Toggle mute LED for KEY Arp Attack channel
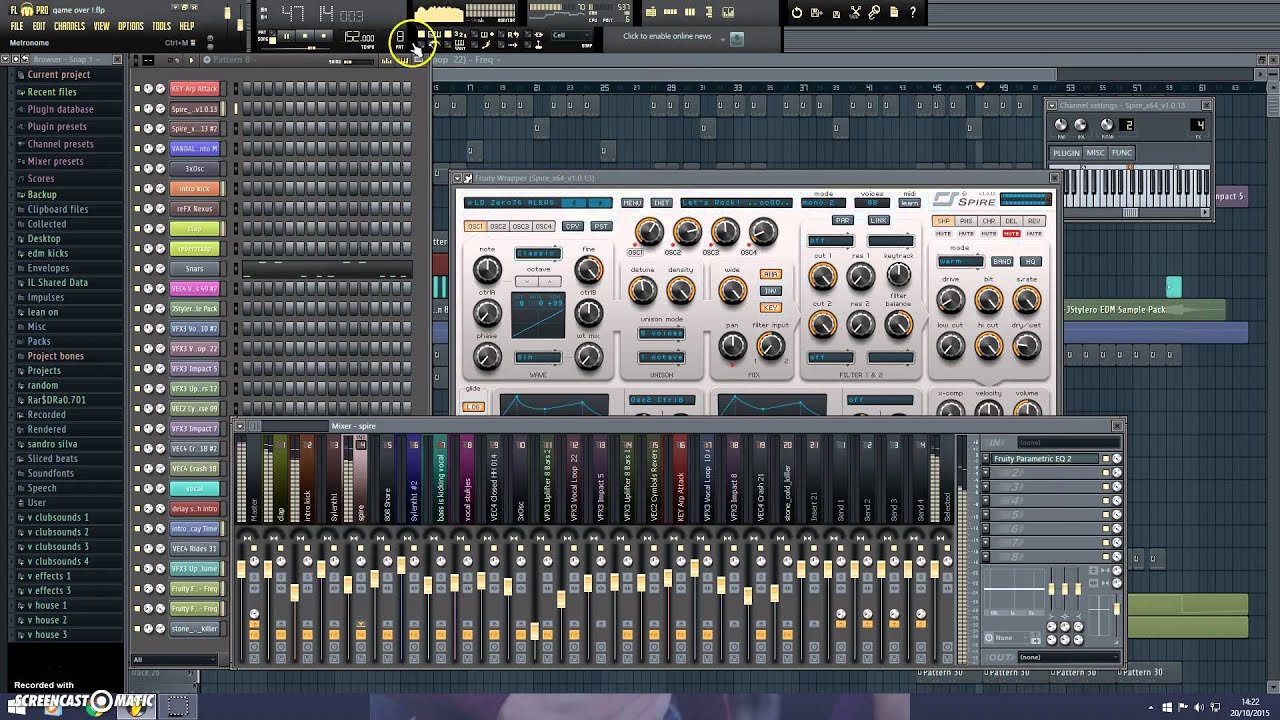This screenshot has width=1280, height=720. (x=138, y=88)
